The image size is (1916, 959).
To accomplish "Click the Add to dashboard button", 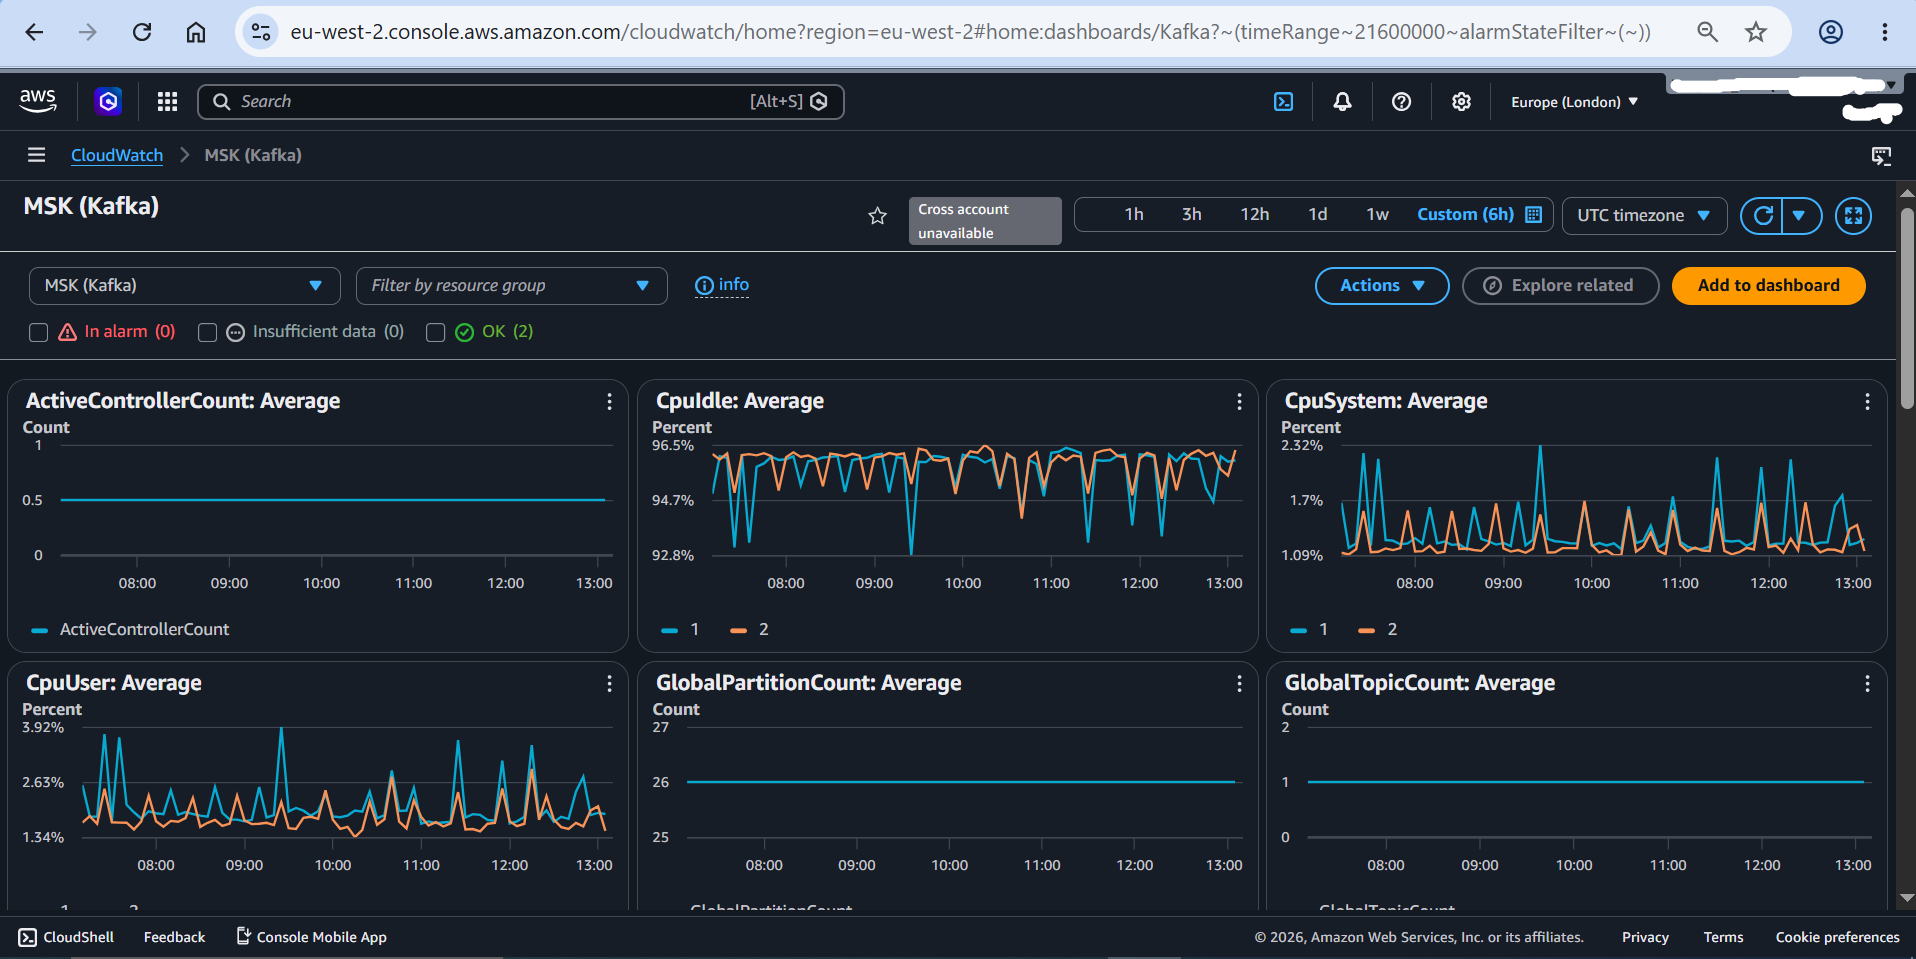I will 1768,286.
